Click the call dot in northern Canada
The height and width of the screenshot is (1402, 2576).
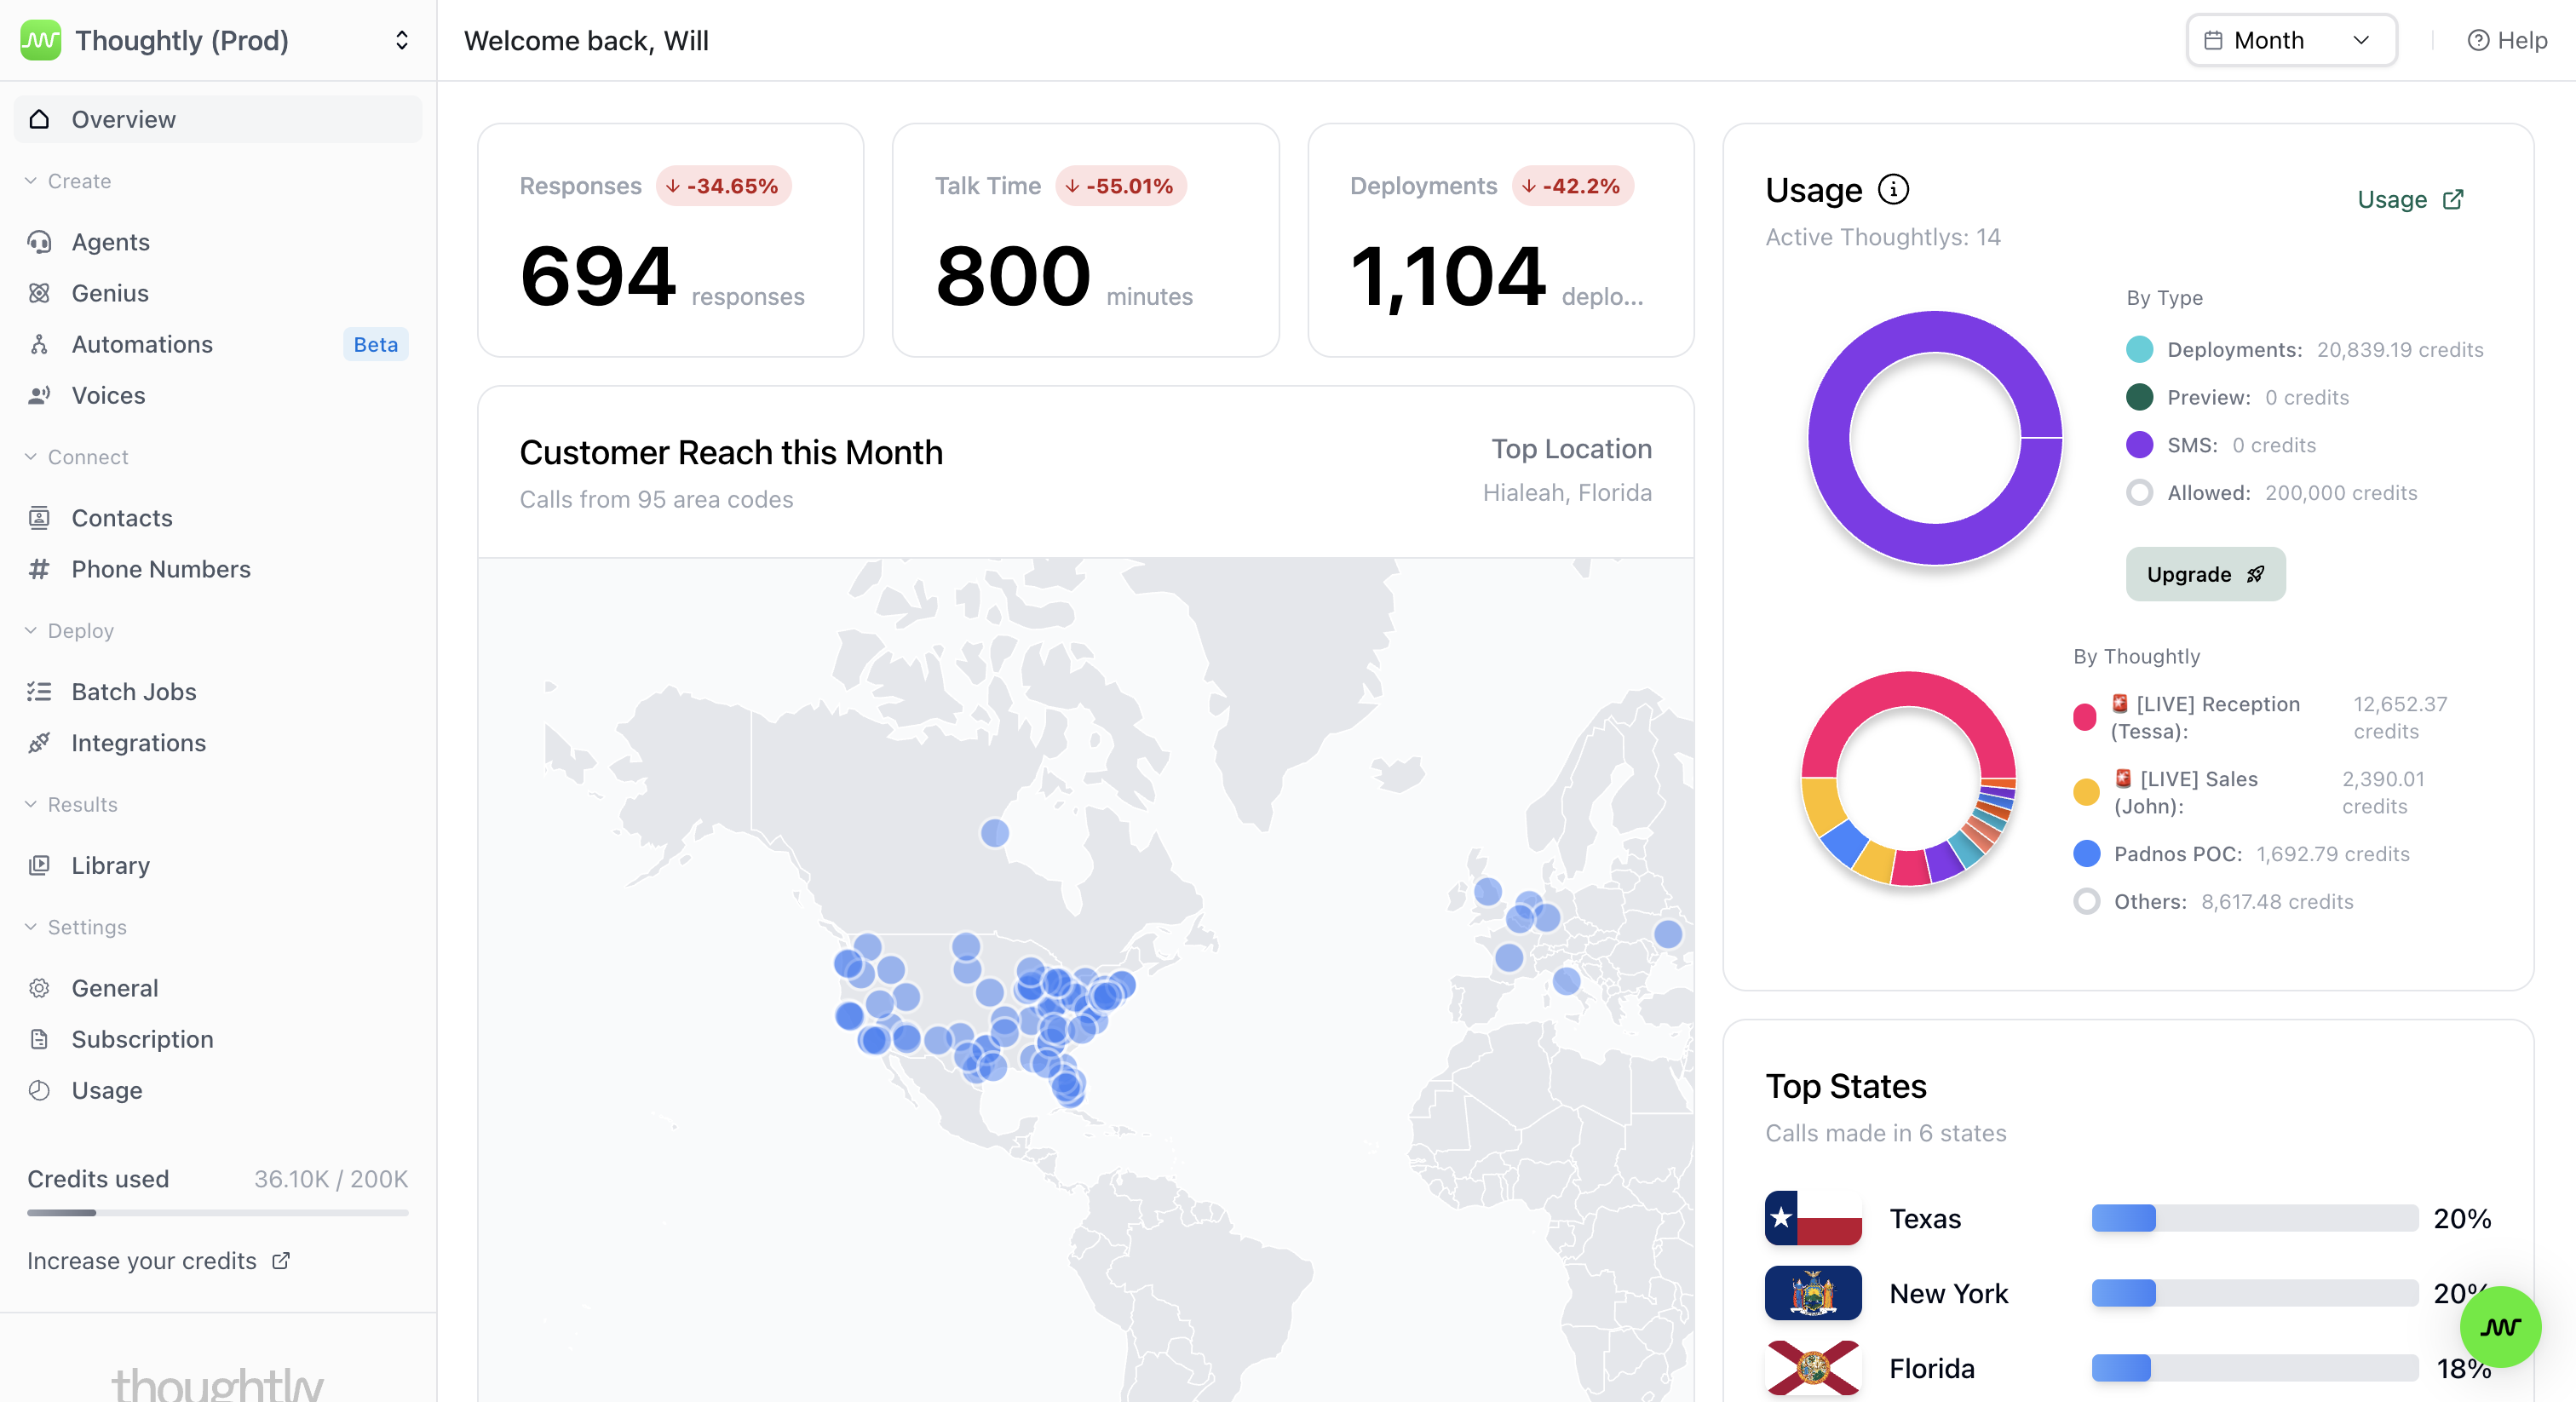(994, 833)
